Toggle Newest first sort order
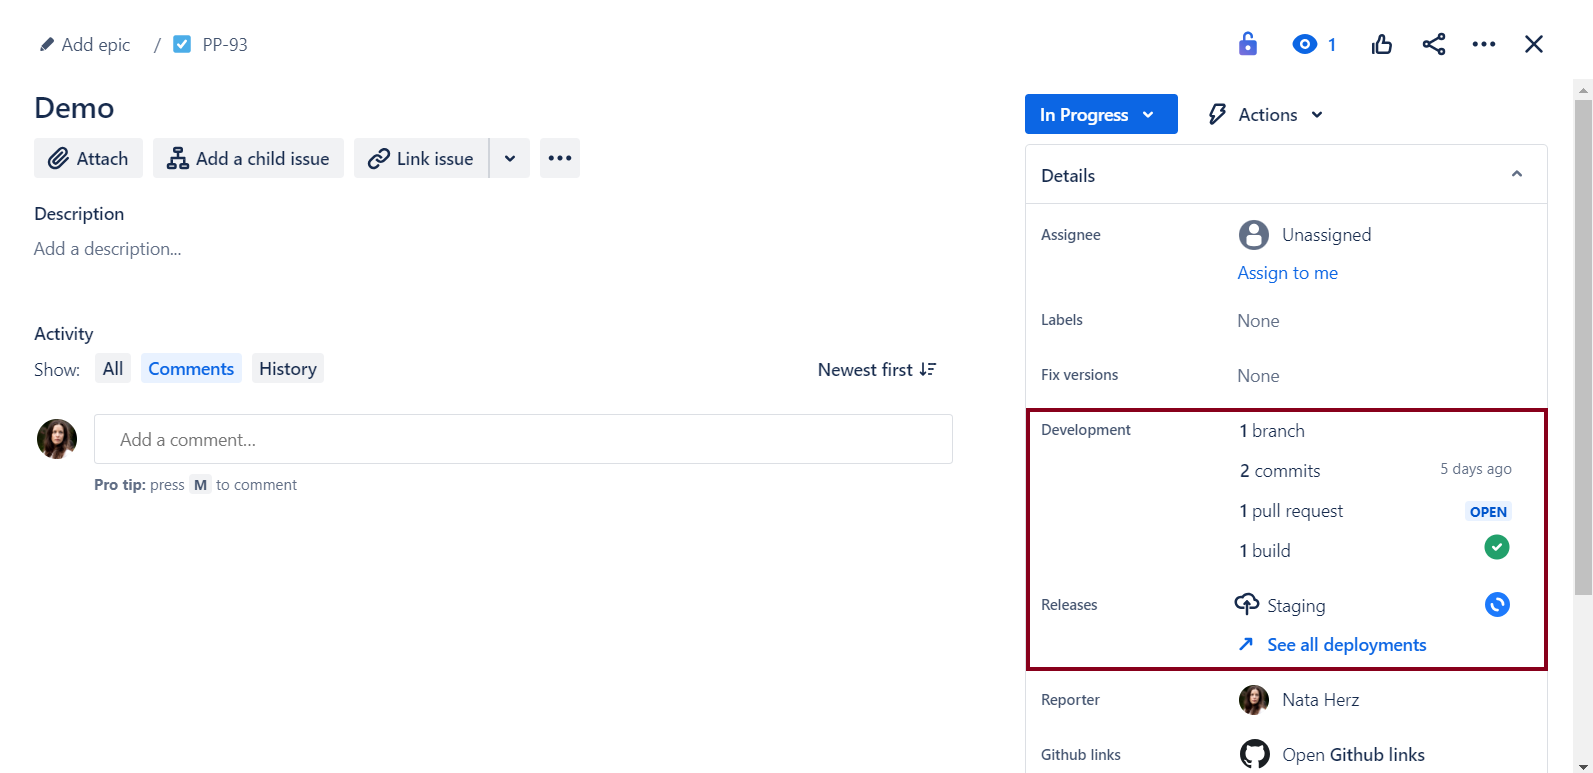 [x=876, y=370]
